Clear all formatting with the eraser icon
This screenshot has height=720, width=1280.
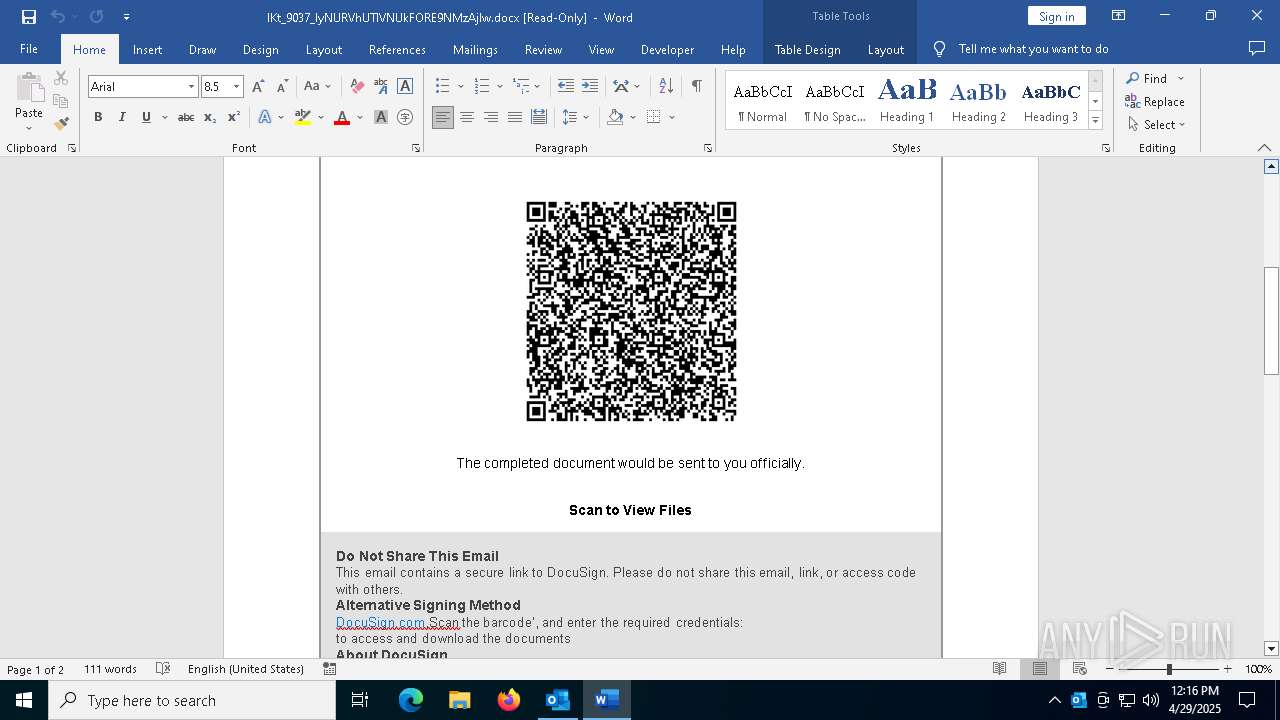pyautogui.click(x=356, y=87)
